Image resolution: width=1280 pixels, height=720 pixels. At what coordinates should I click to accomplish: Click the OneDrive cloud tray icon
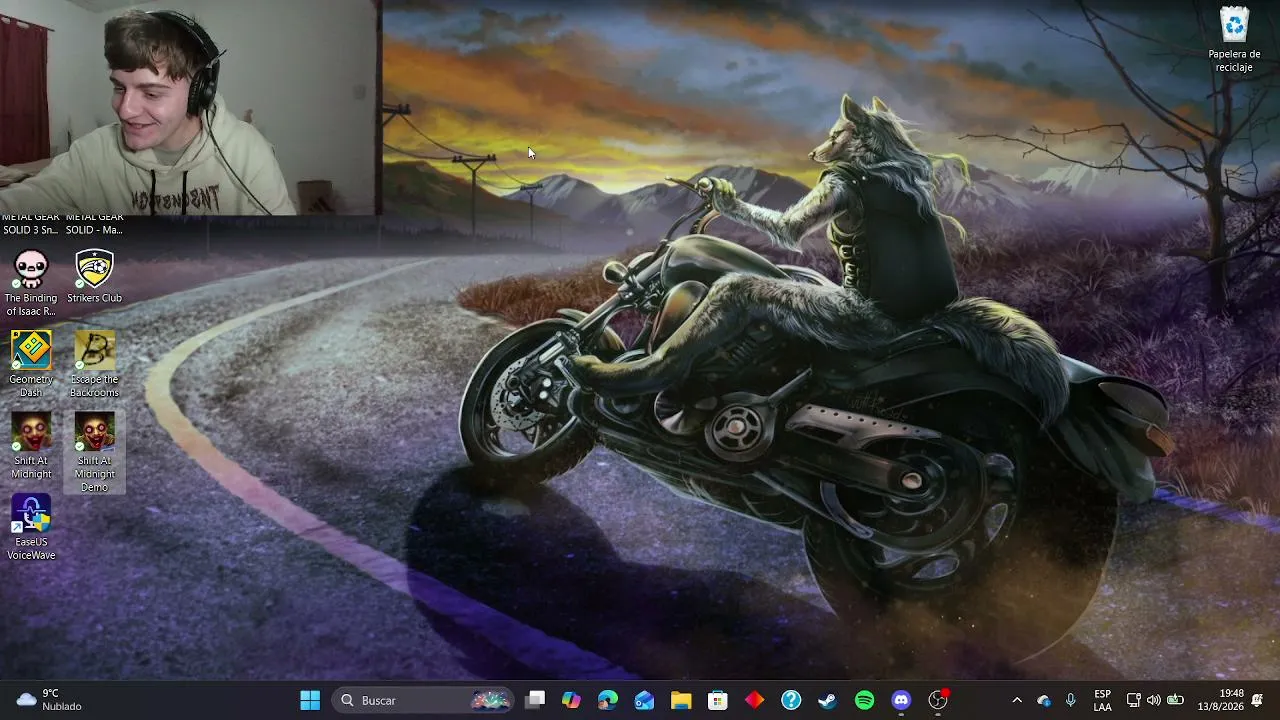1044,700
